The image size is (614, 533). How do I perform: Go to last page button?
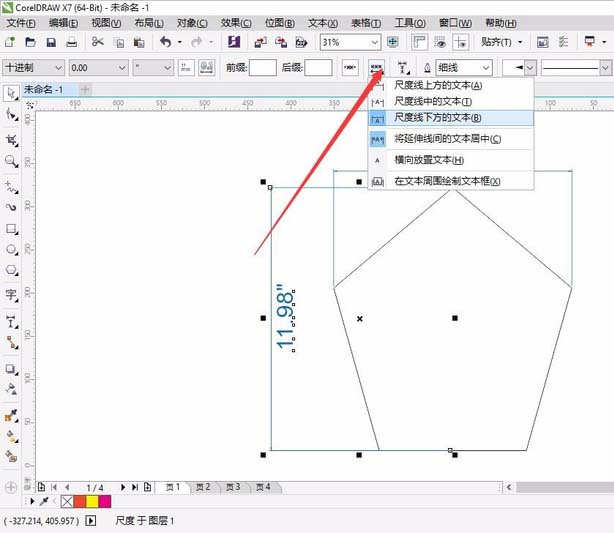click(135, 487)
